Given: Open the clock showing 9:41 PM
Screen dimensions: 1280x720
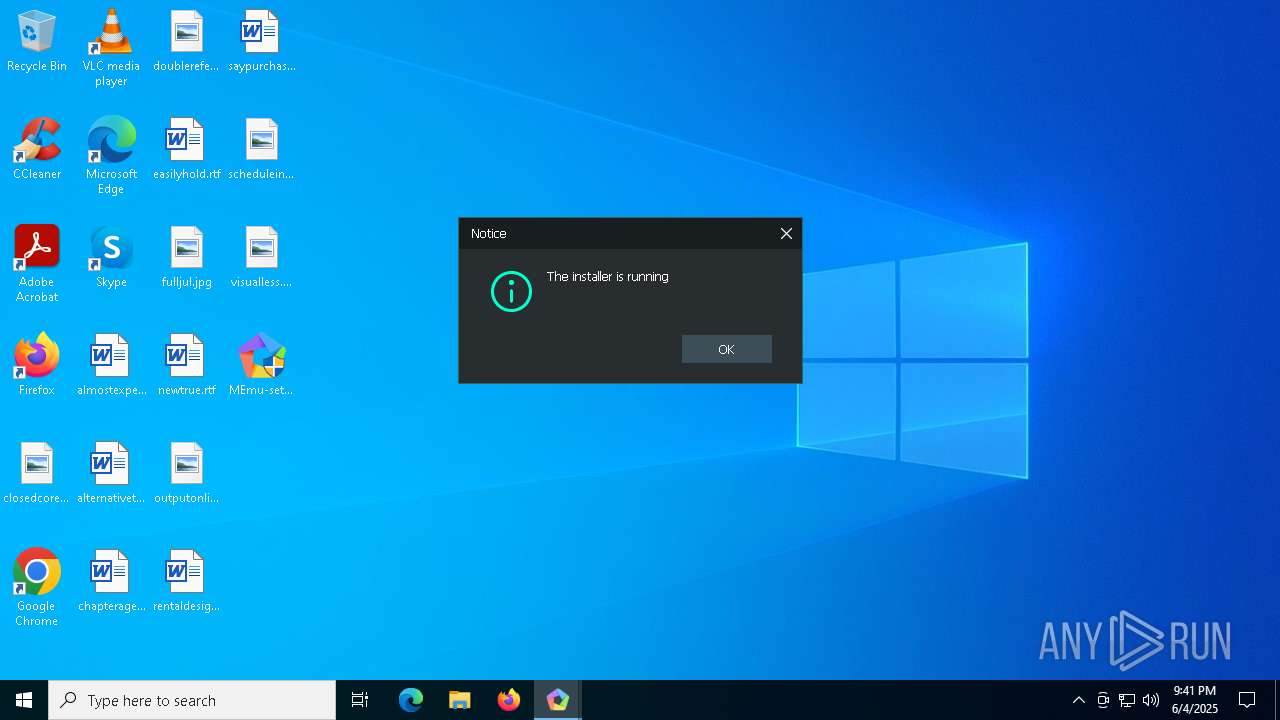Looking at the screenshot, I should point(1195,700).
